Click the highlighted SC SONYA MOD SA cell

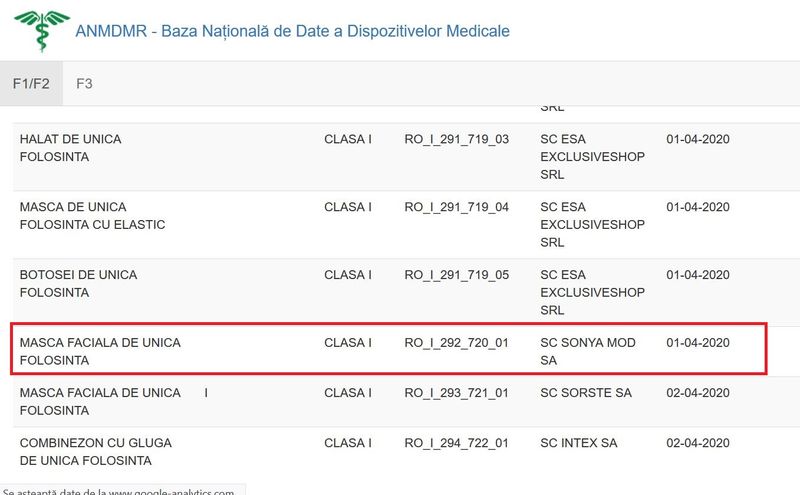(x=588, y=352)
